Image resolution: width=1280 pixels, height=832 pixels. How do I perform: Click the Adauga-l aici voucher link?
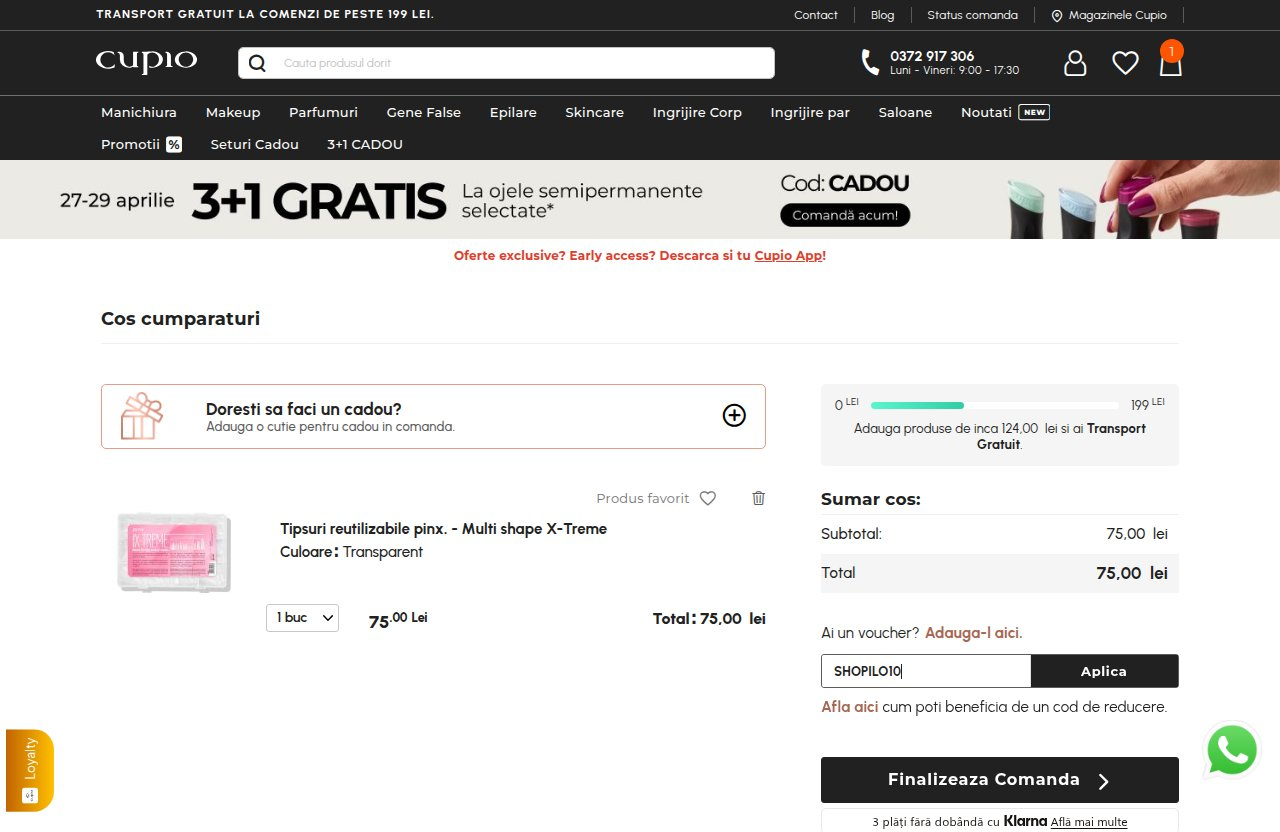tap(974, 633)
